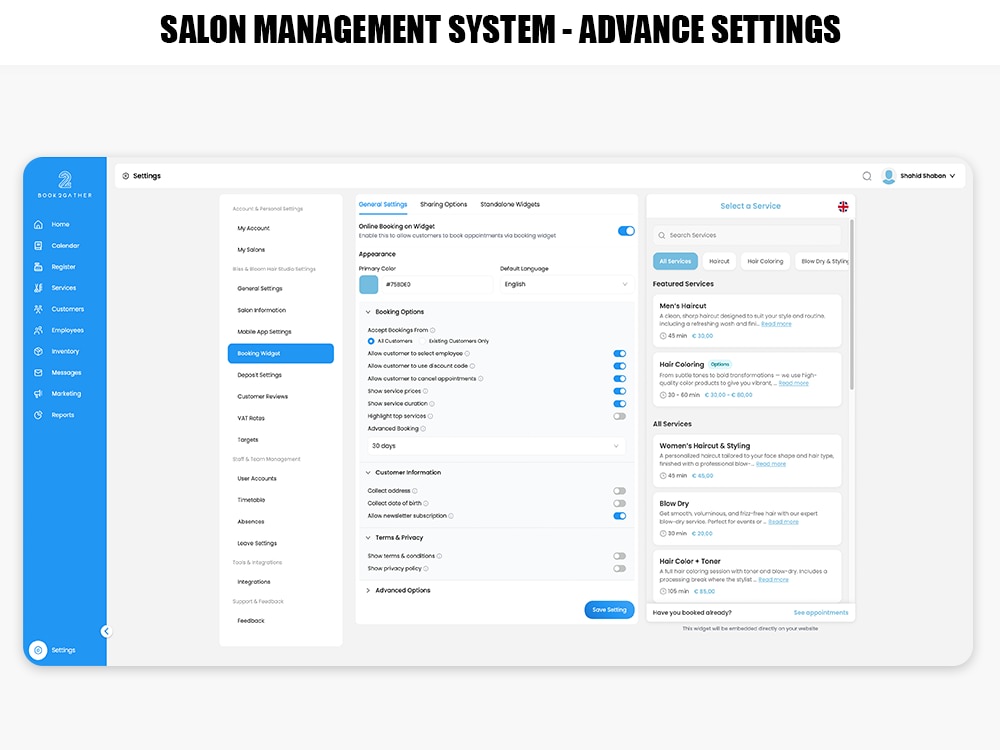
Task: Open Deposit Settings in settings menu
Action: (260, 375)
